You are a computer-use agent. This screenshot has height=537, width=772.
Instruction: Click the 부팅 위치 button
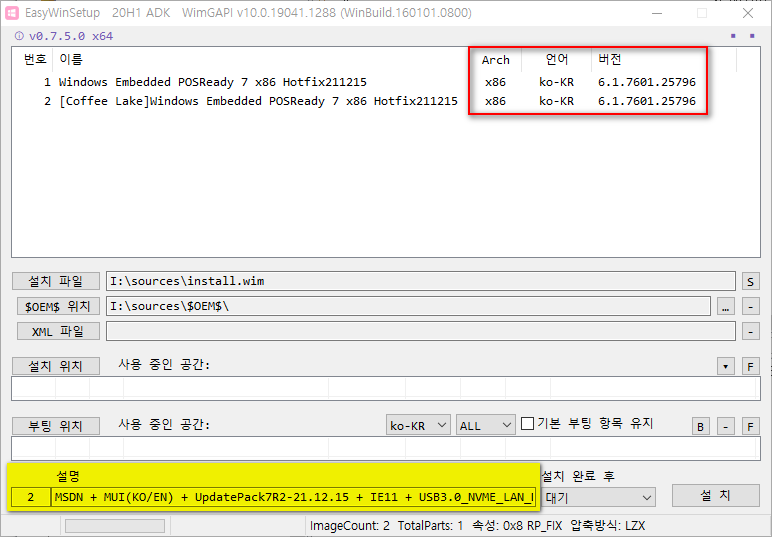tap(56, 426)
